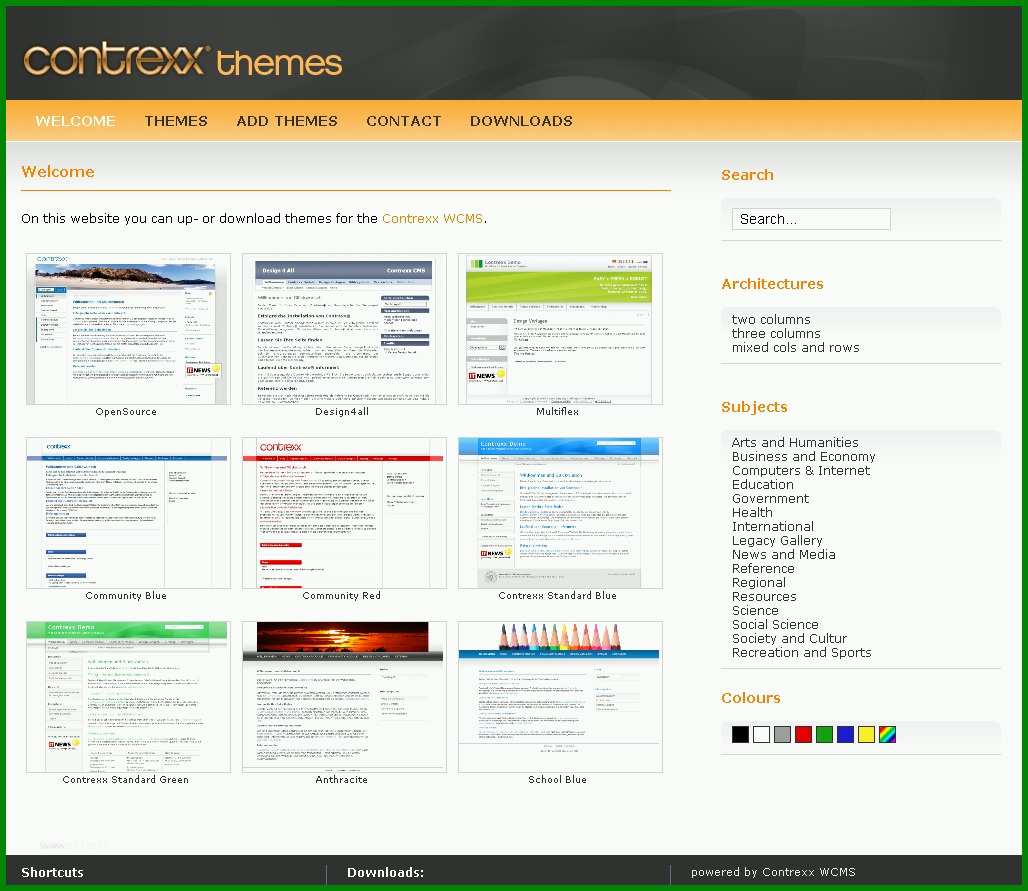Image resolution: width=1028 pixels, height=891 pixels.
Task: Click the Community Red caption
Action: pos(342,596)
